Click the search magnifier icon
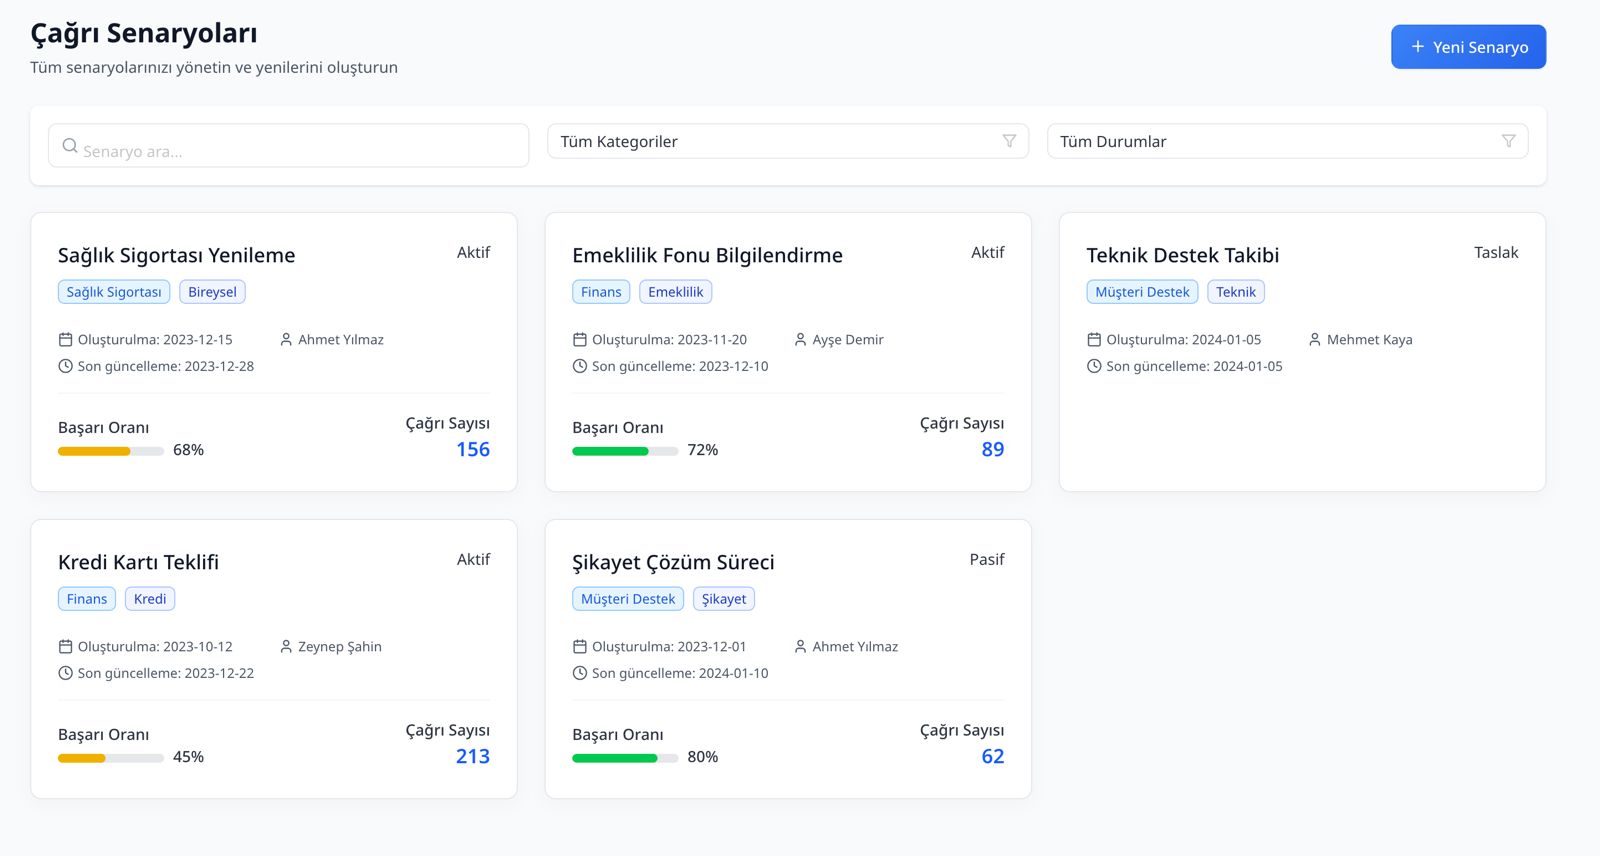1600x856 pixels. point(70,146)
